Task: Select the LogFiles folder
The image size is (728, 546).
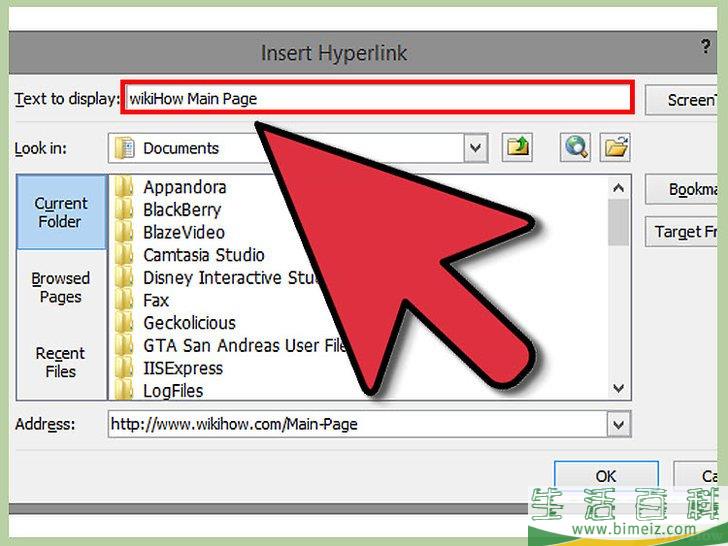Action: [159, 390]
